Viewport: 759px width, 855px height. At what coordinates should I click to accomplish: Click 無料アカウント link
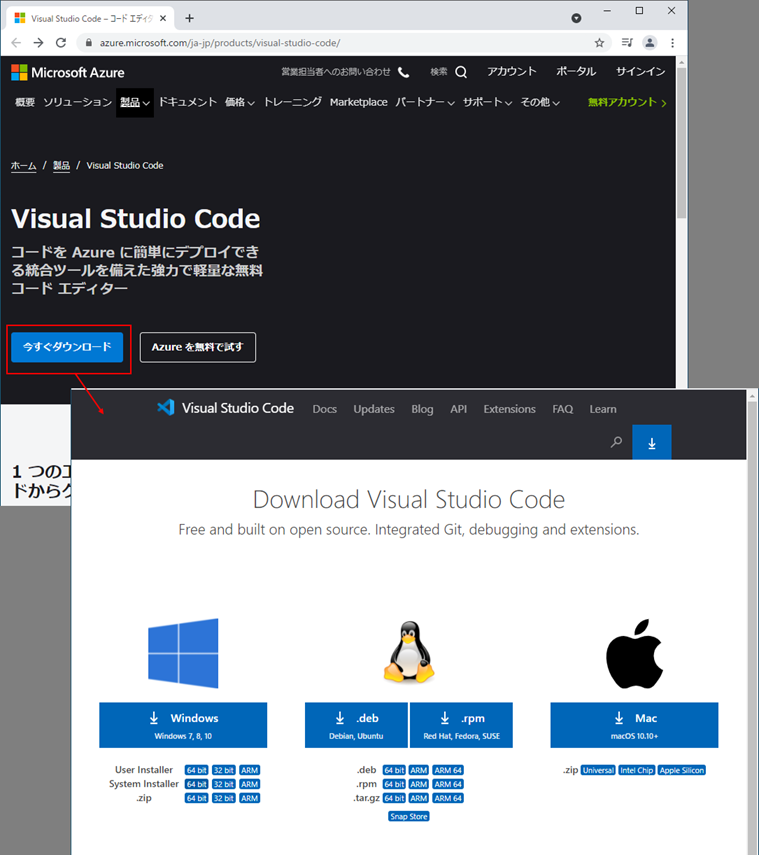pyautogui.click(x=627, y=103)
